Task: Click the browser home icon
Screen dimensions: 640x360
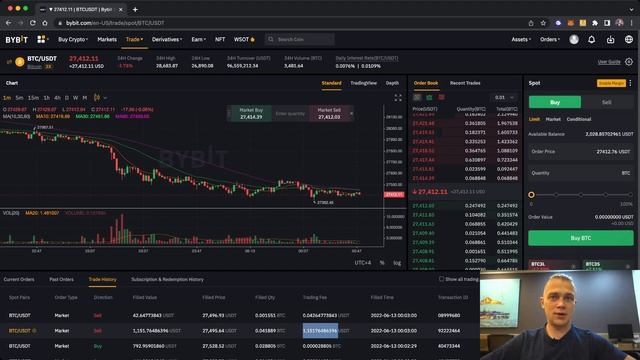Action: click(45, 23)
